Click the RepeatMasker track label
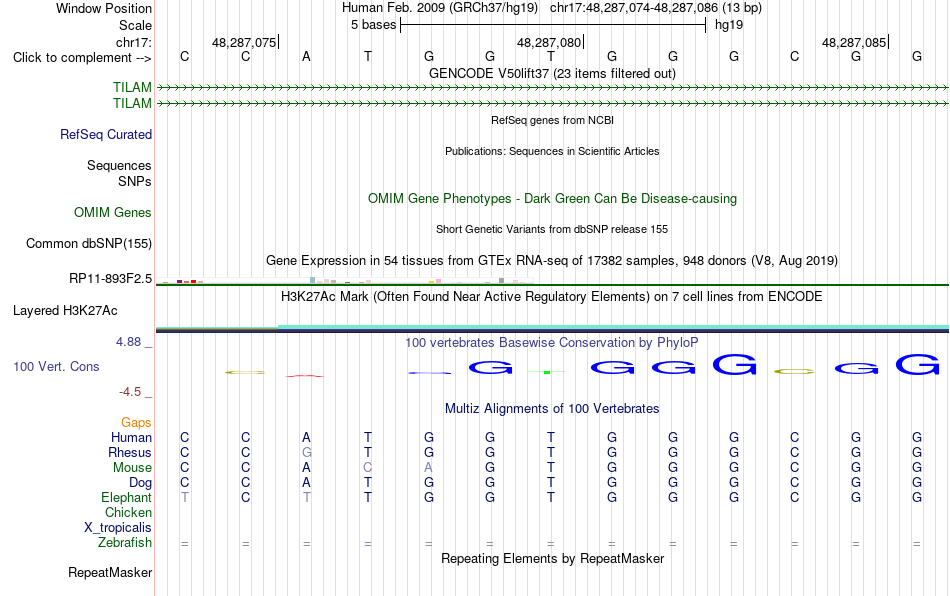 coord(110,572)
